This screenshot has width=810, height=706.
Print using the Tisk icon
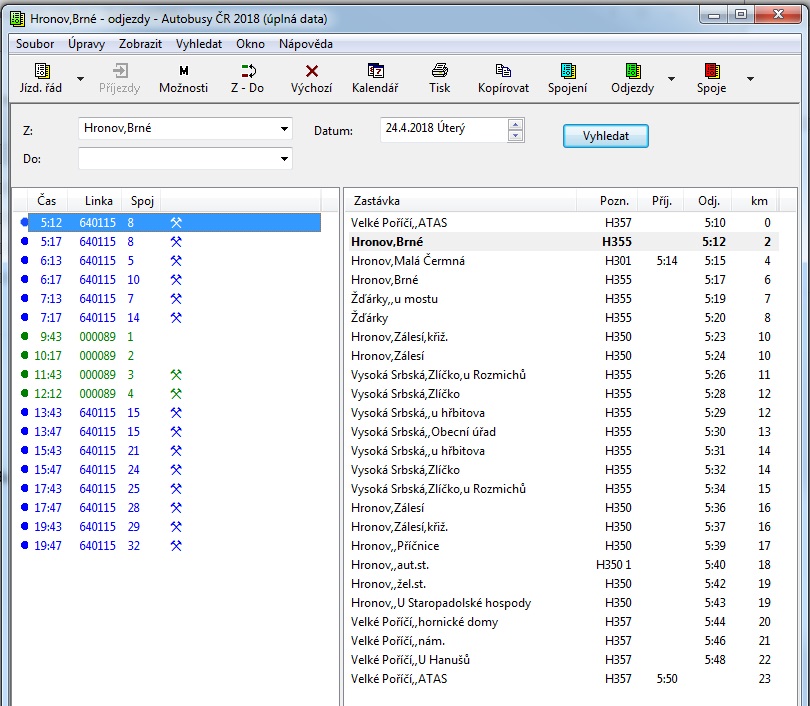click(439, 71)
